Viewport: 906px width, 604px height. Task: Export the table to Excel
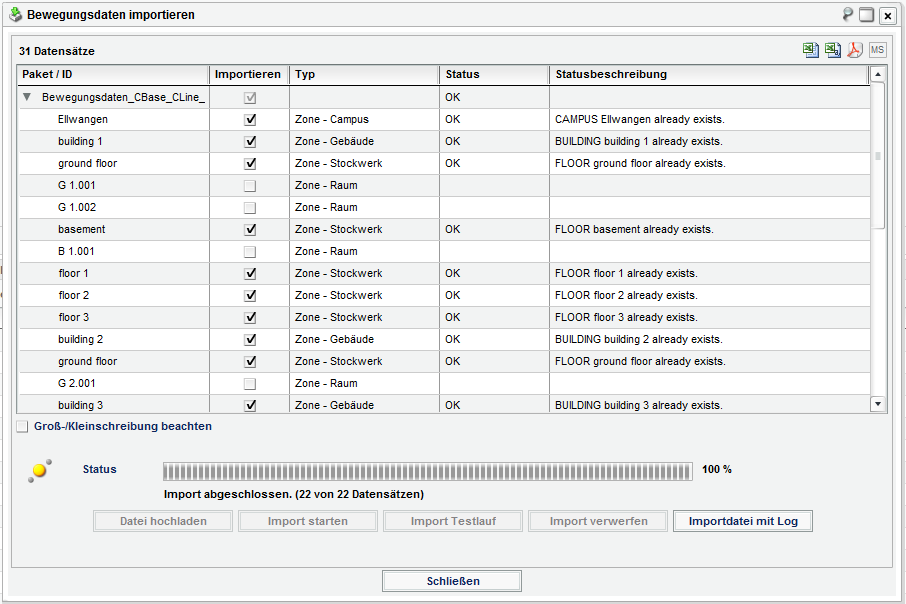[x=810, y=49]
